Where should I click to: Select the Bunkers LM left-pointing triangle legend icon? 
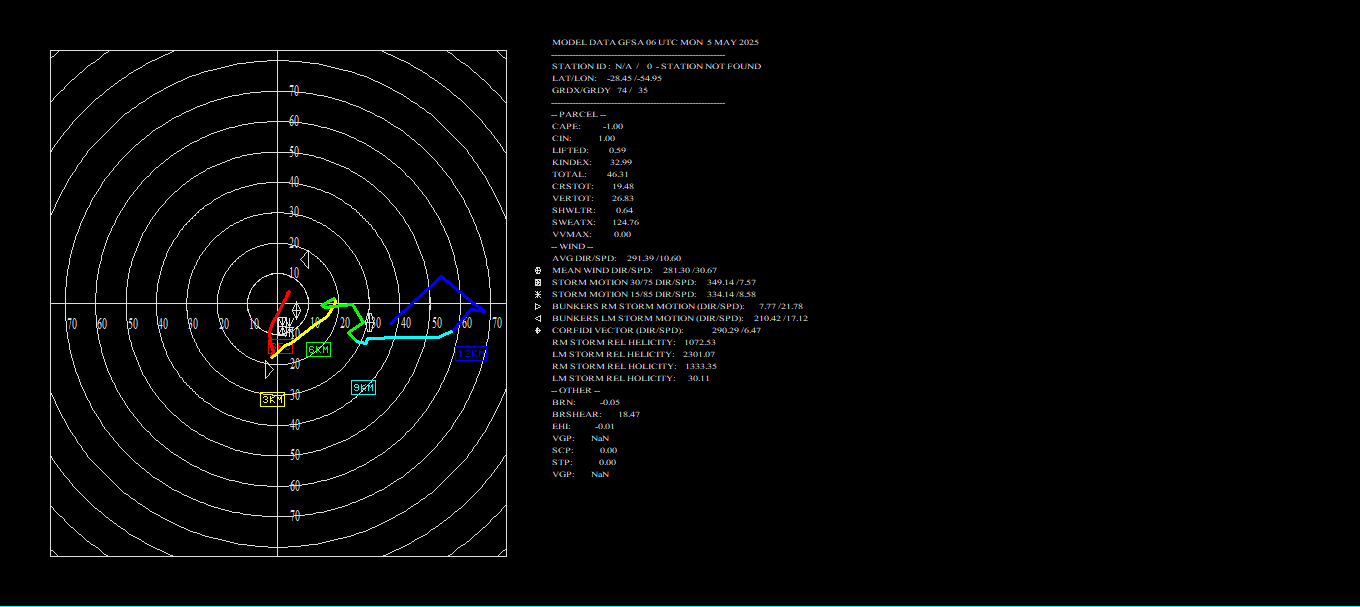tap(538, 318)
